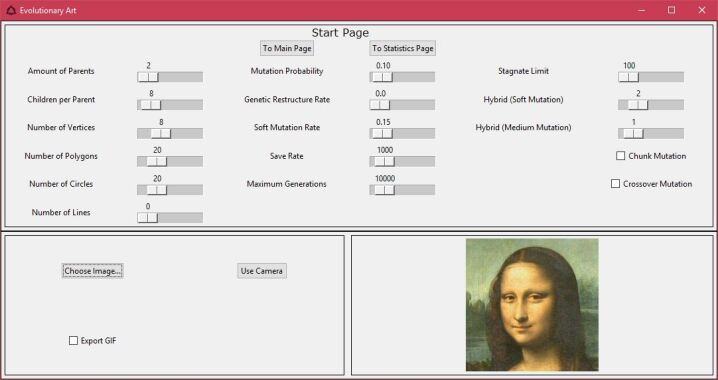Screen dimensions: 718x380
Task: Click the Mona Lisa preview image
Action: click(532, 304)
